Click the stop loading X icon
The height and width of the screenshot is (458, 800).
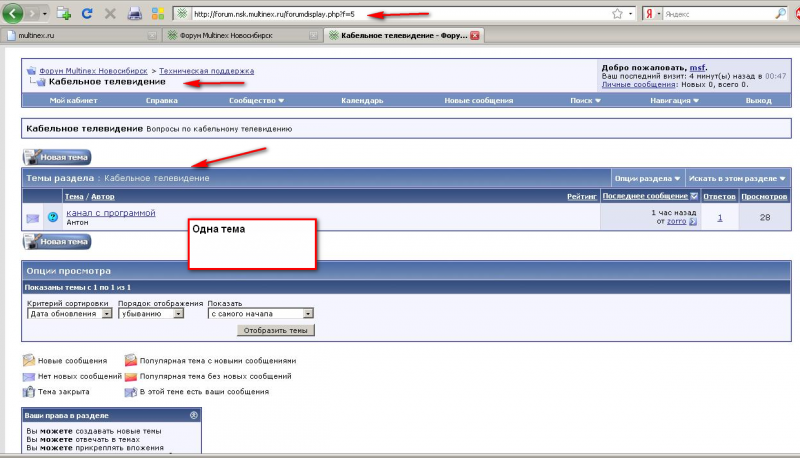110,14
